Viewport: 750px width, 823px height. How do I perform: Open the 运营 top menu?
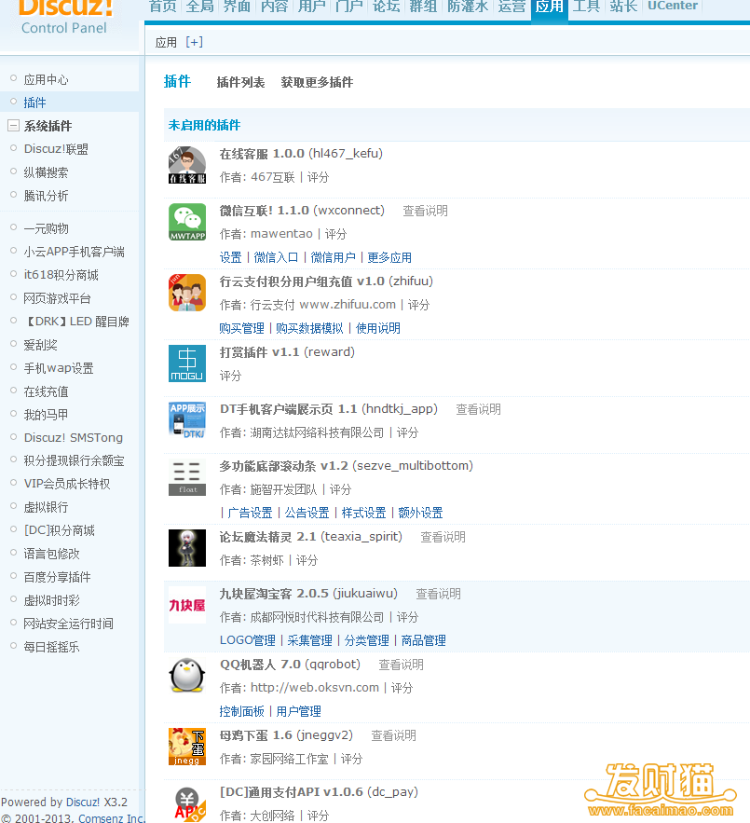pos(511,6)
